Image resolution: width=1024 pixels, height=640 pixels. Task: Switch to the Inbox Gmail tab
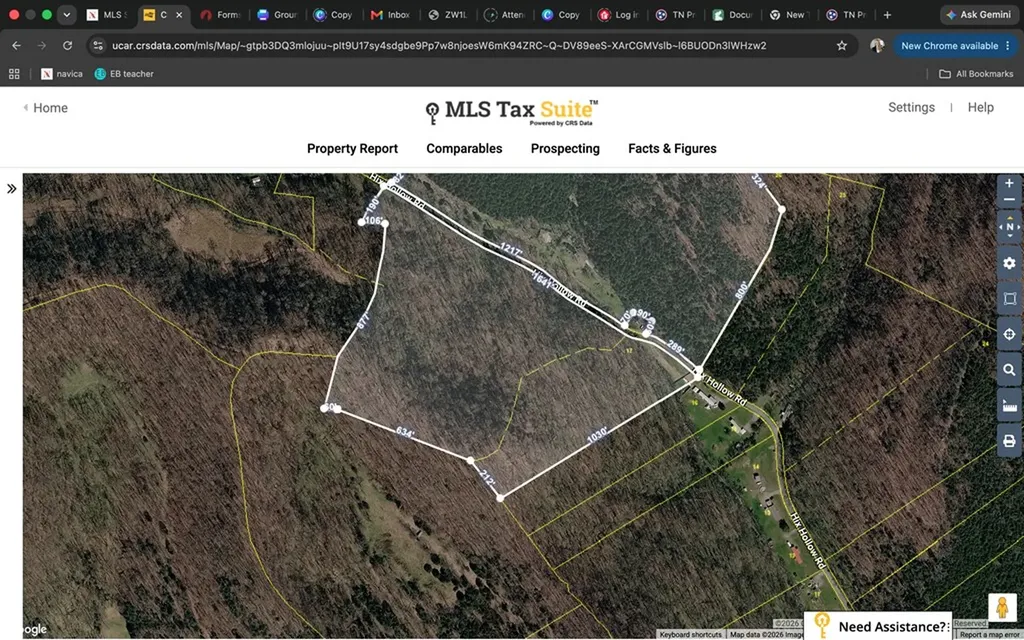tap(390, 14)
